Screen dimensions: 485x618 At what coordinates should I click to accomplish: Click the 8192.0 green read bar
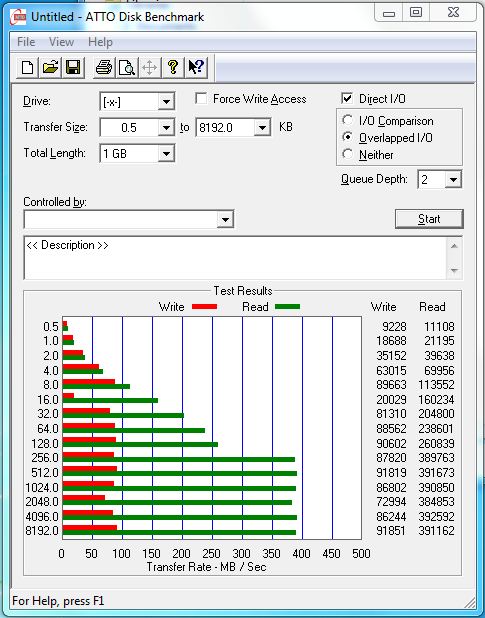click(x=179, y=533)
